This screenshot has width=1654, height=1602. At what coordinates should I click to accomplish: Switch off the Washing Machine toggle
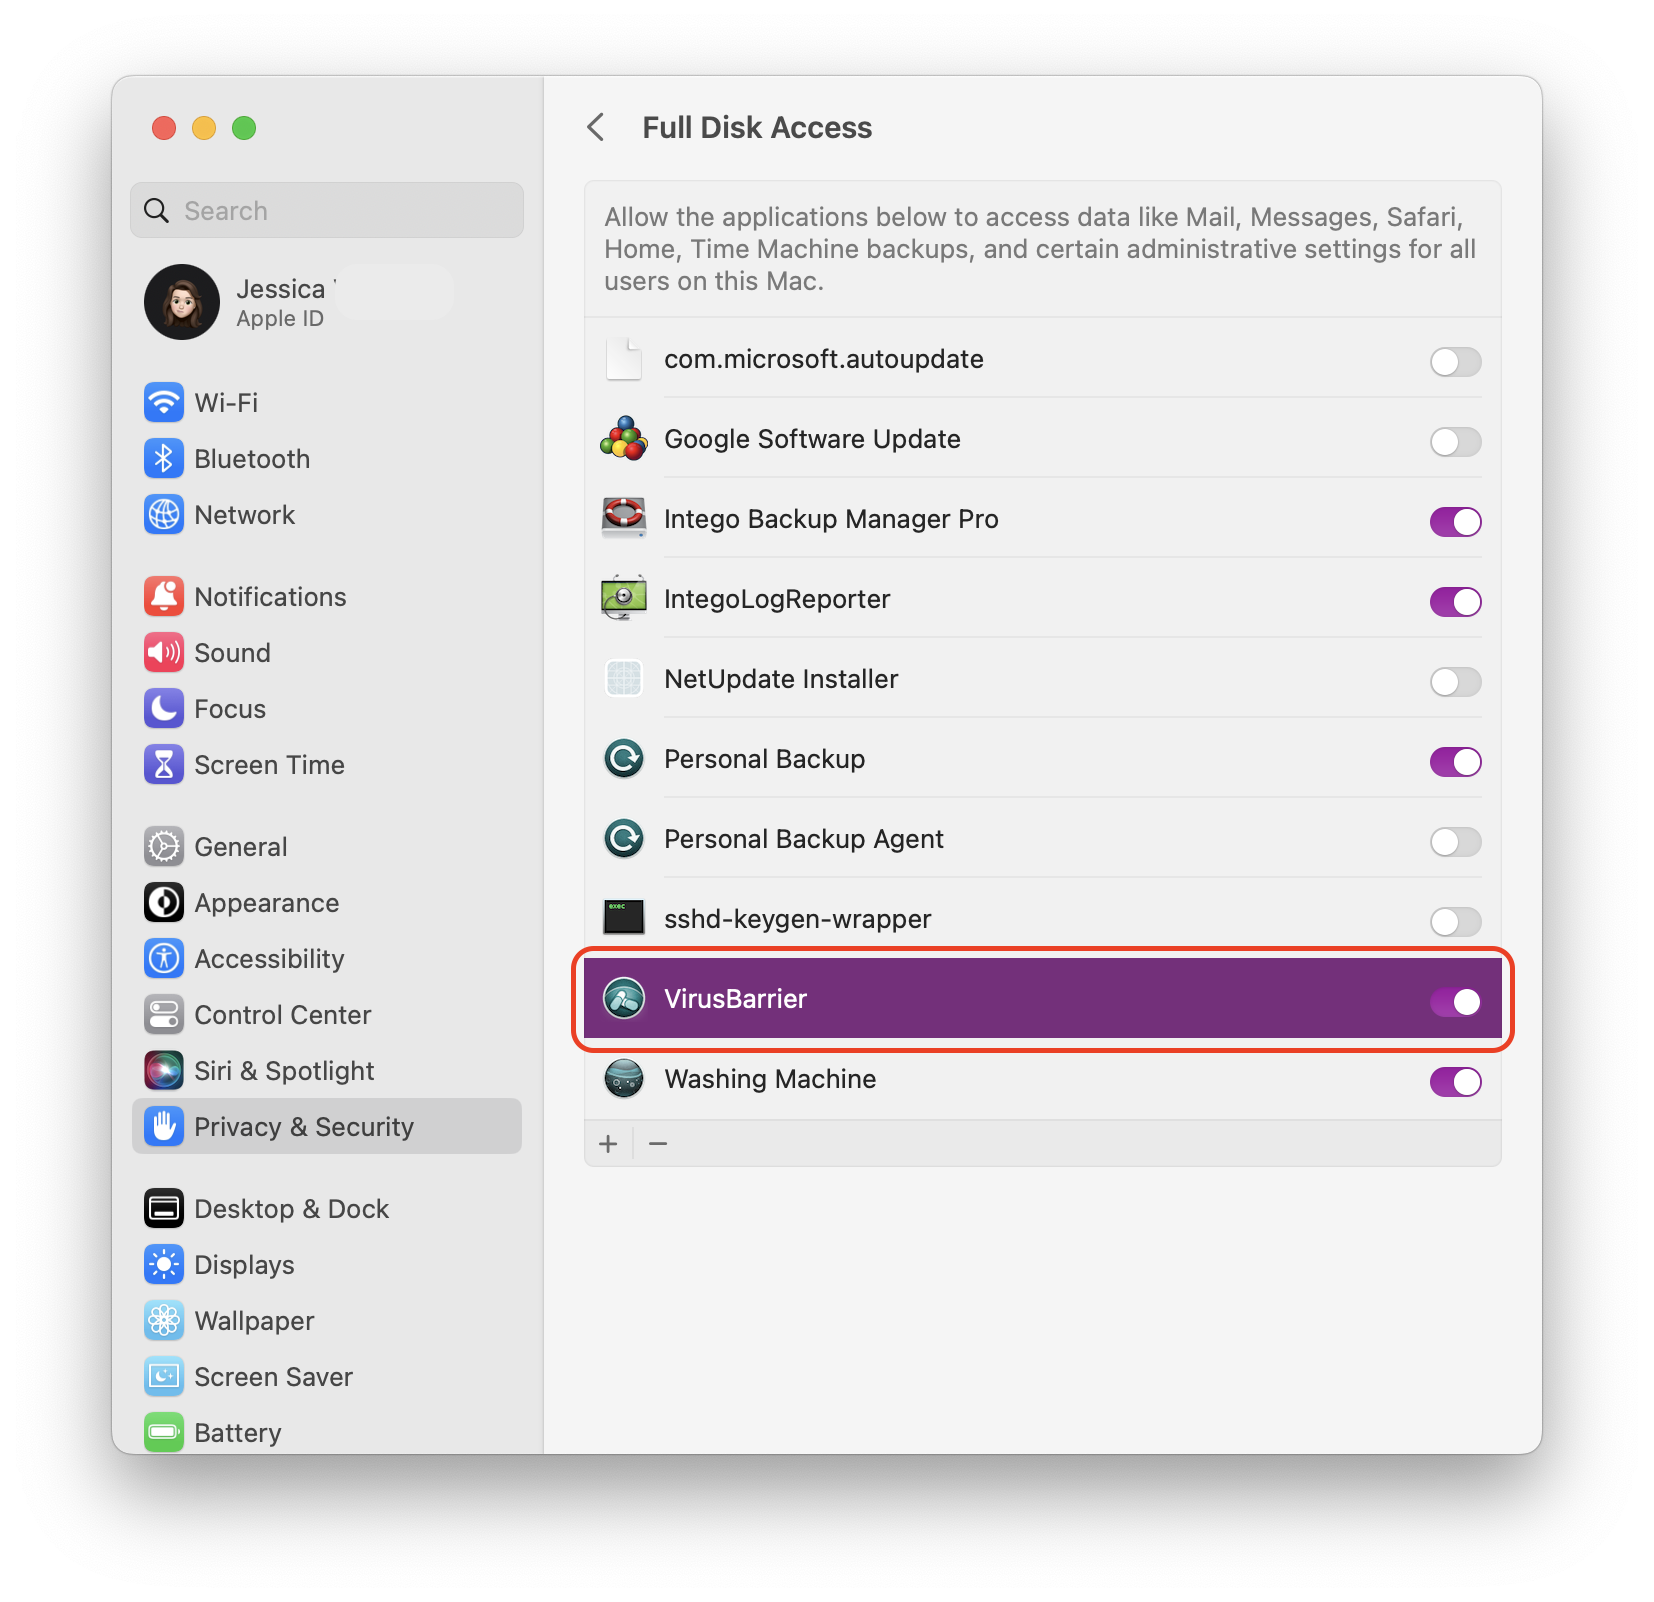(x=1455, y=1081)
